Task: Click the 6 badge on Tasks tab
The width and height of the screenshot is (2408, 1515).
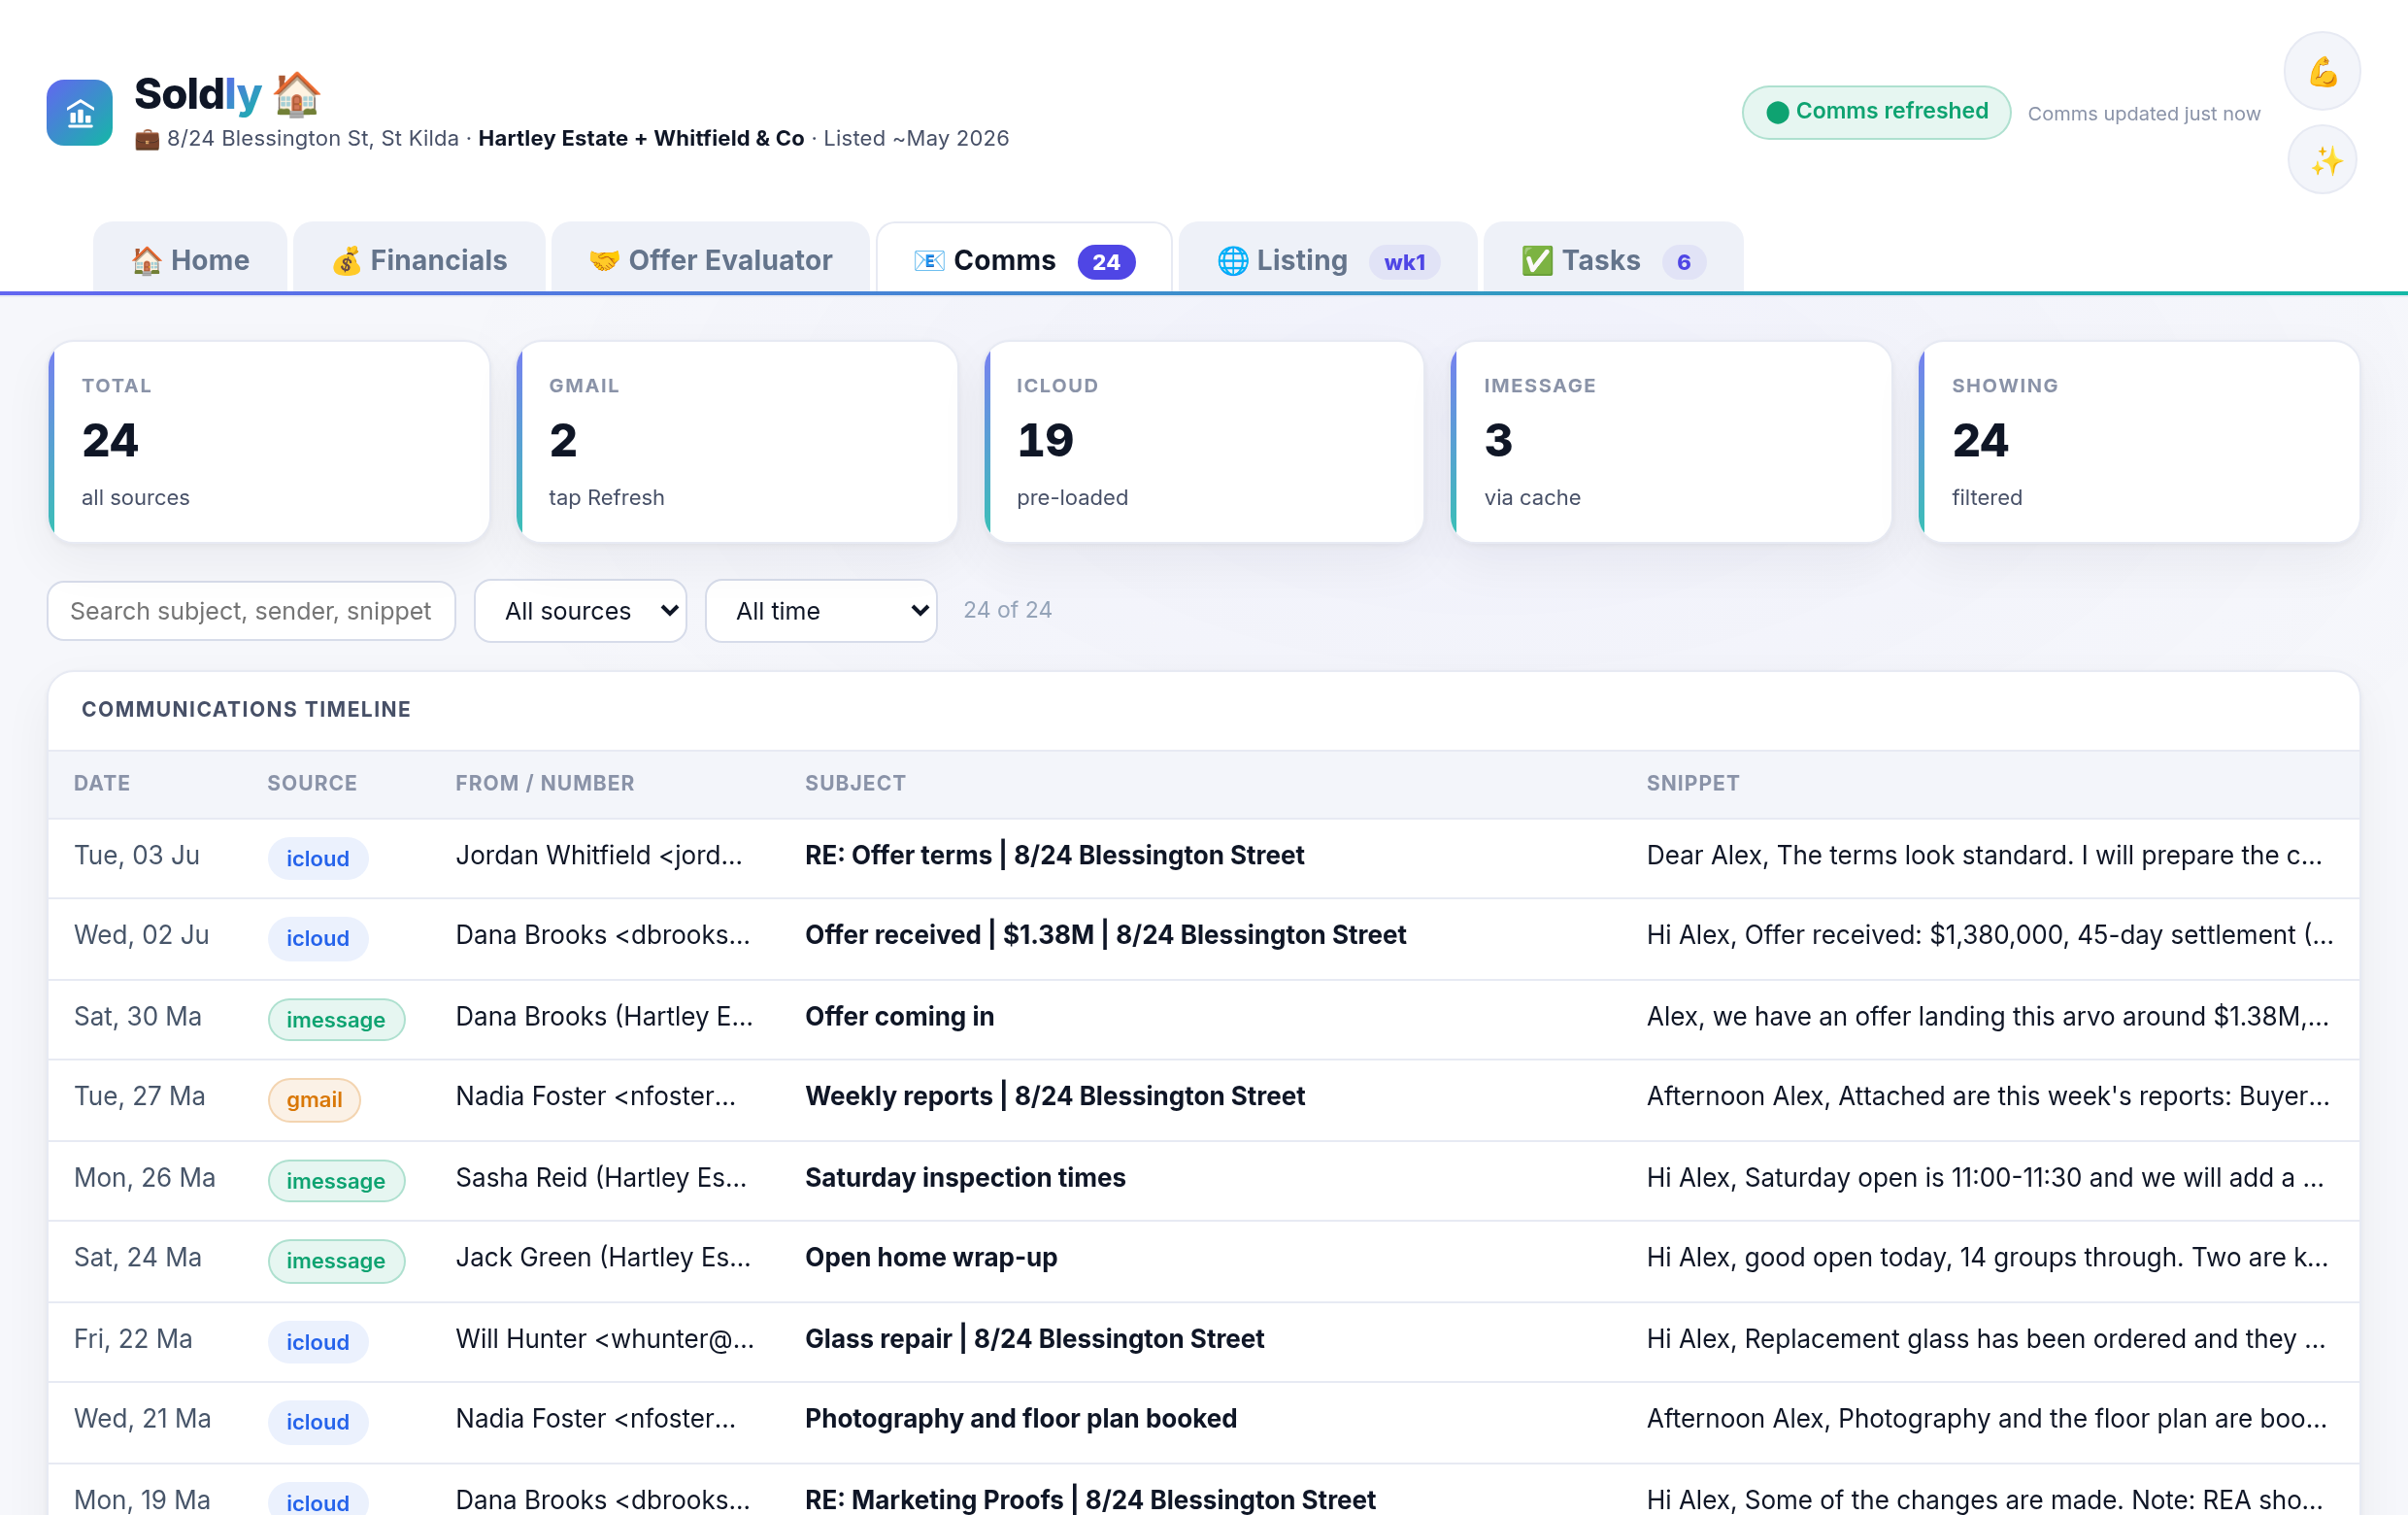Action: pos(1683,262)
